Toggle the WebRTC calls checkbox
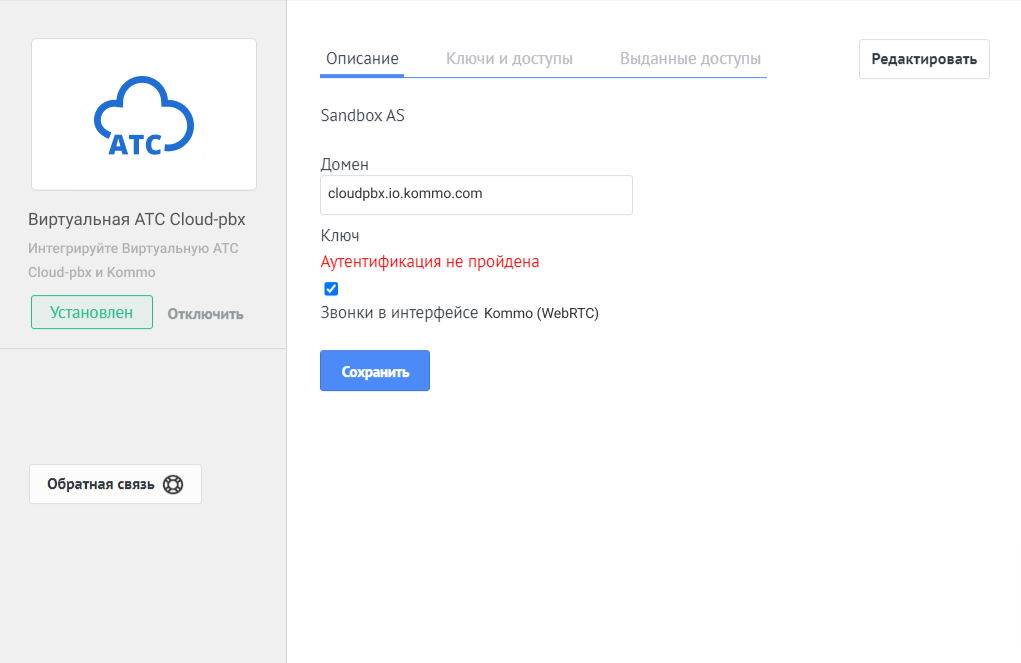 pos(332,289)
